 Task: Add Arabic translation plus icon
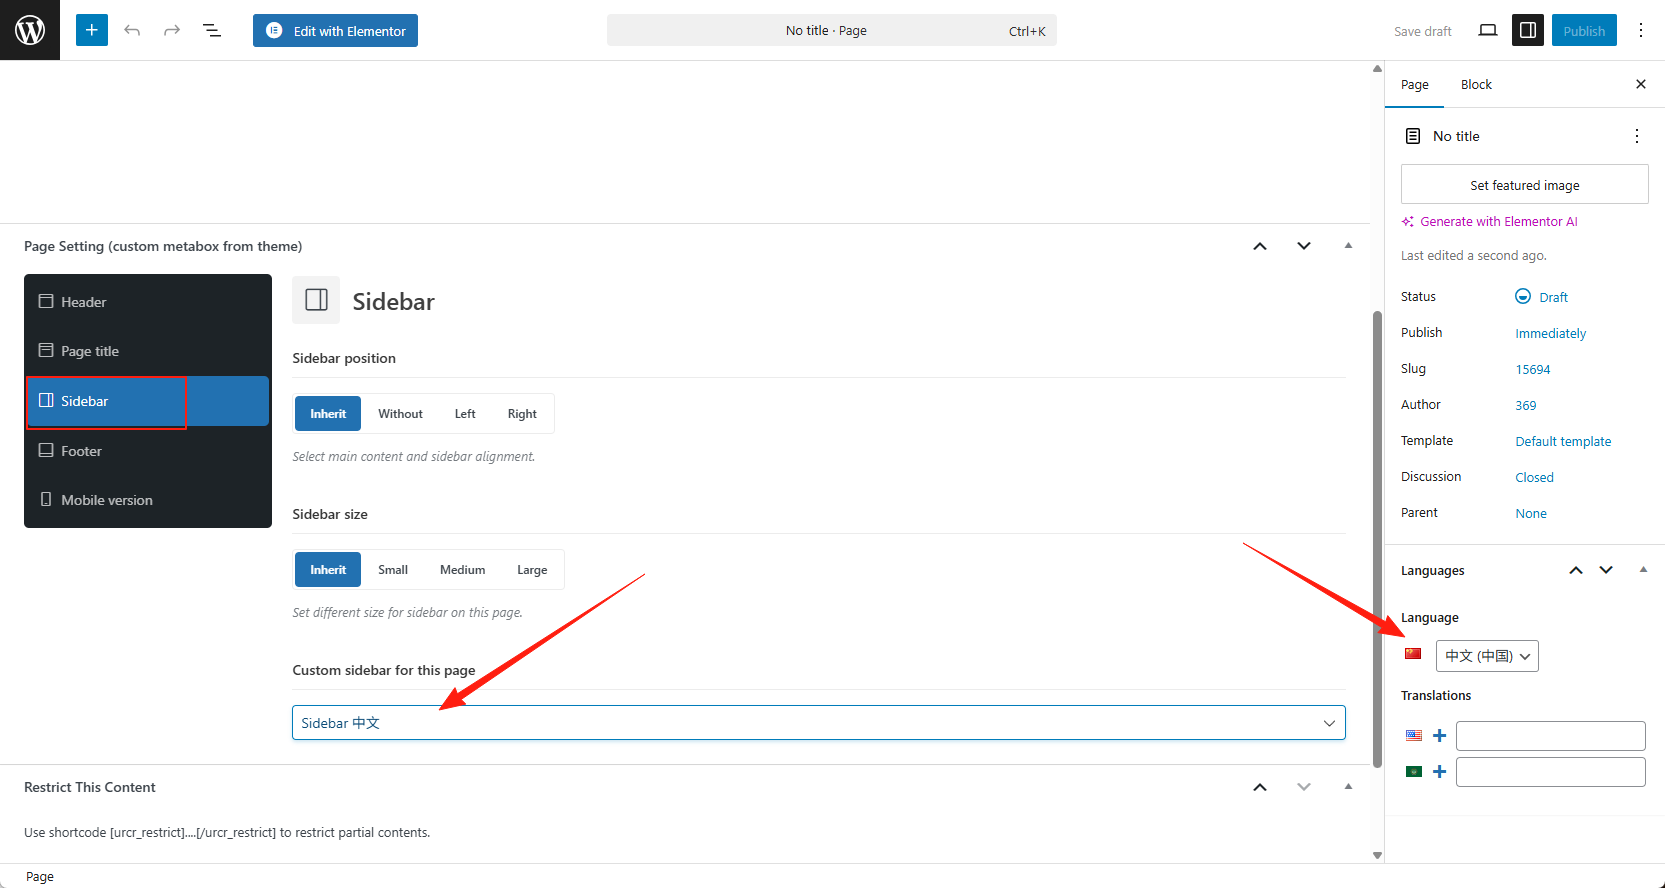click(1439, 772)
